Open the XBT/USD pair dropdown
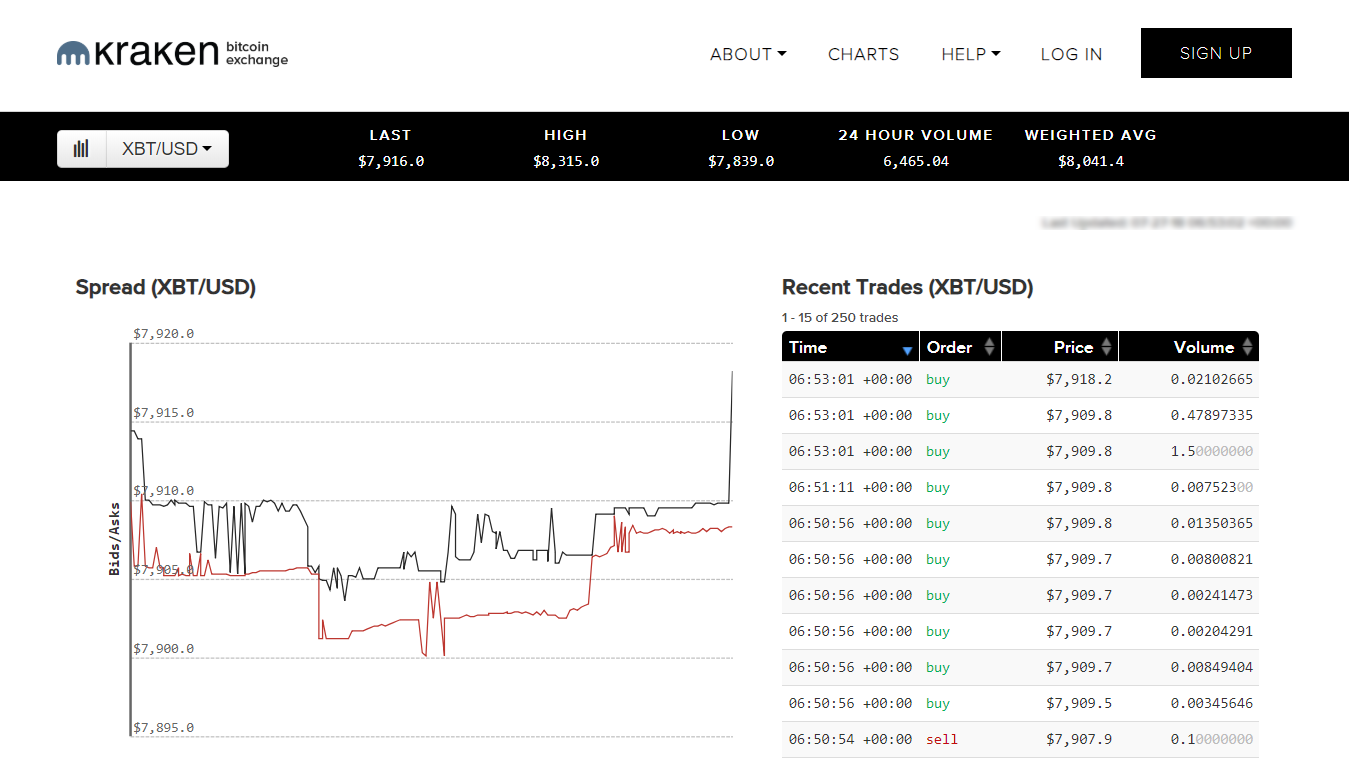Image resolution: width=1349 pixels, height=761 pixels. (x=167, y=149)
